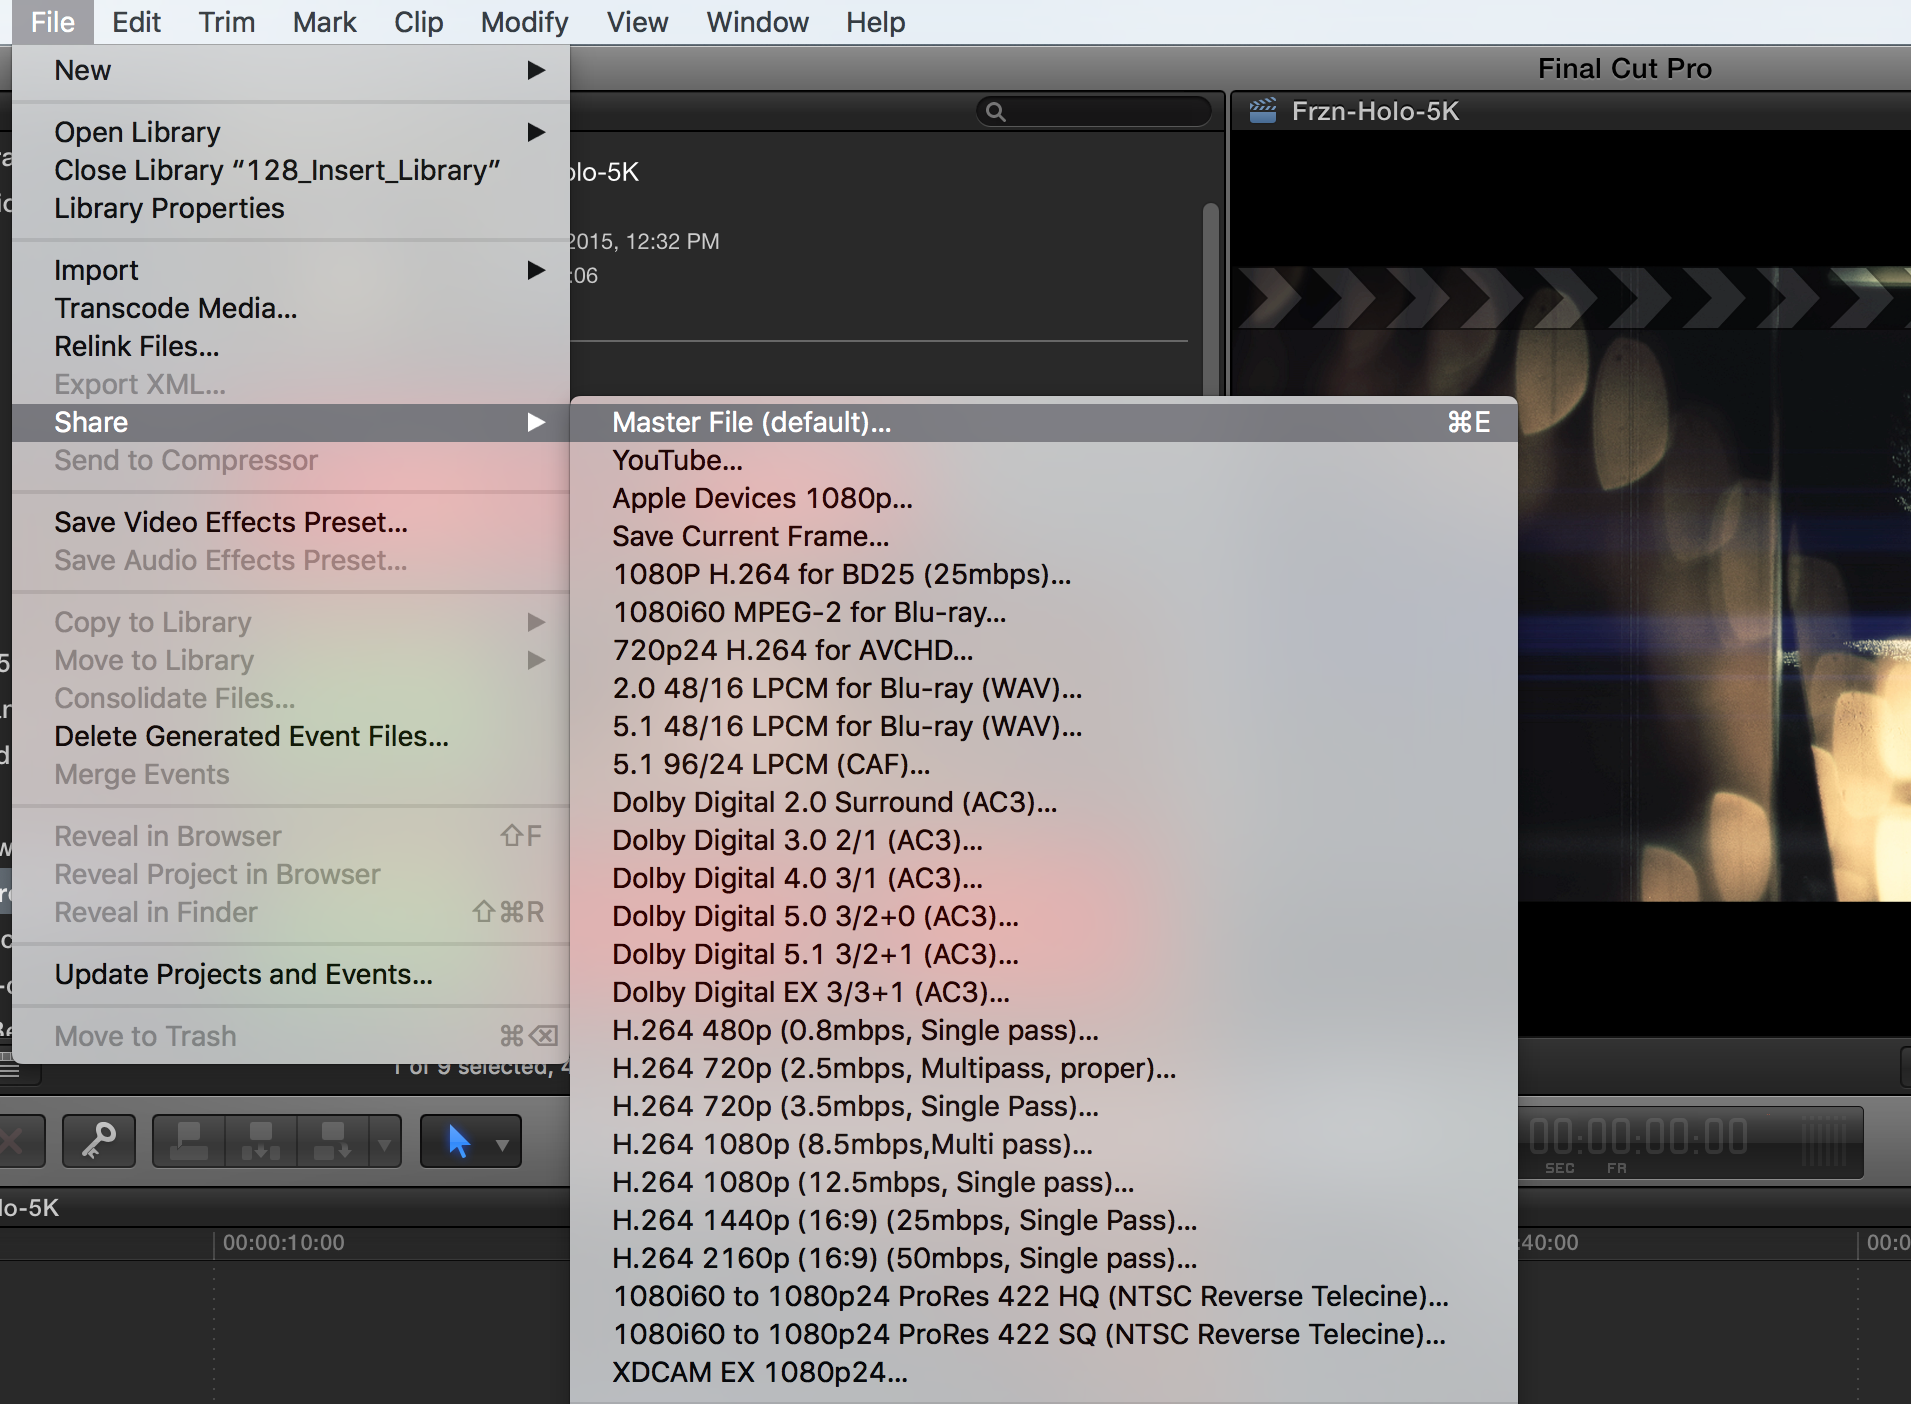Choose Transcode Media...

291,308
